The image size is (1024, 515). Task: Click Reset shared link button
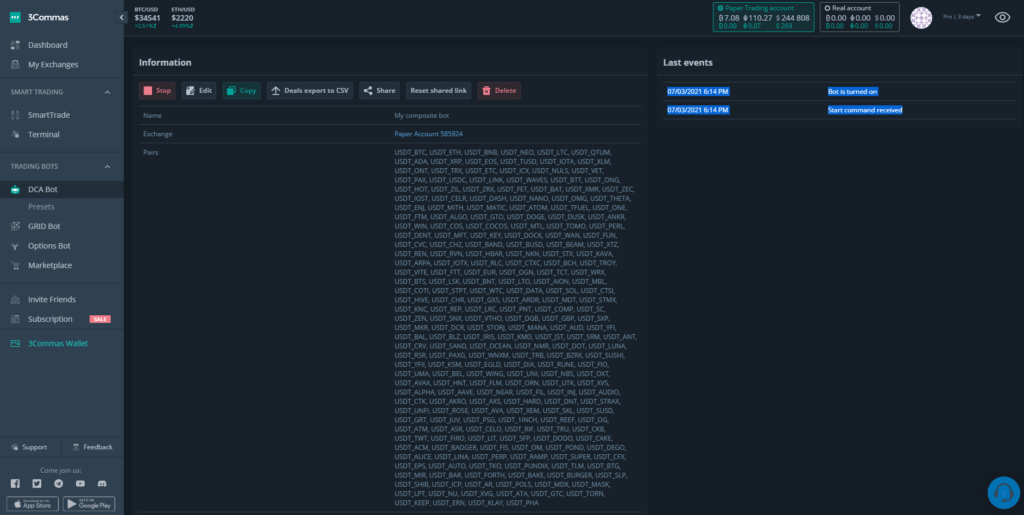pos(438,91)
